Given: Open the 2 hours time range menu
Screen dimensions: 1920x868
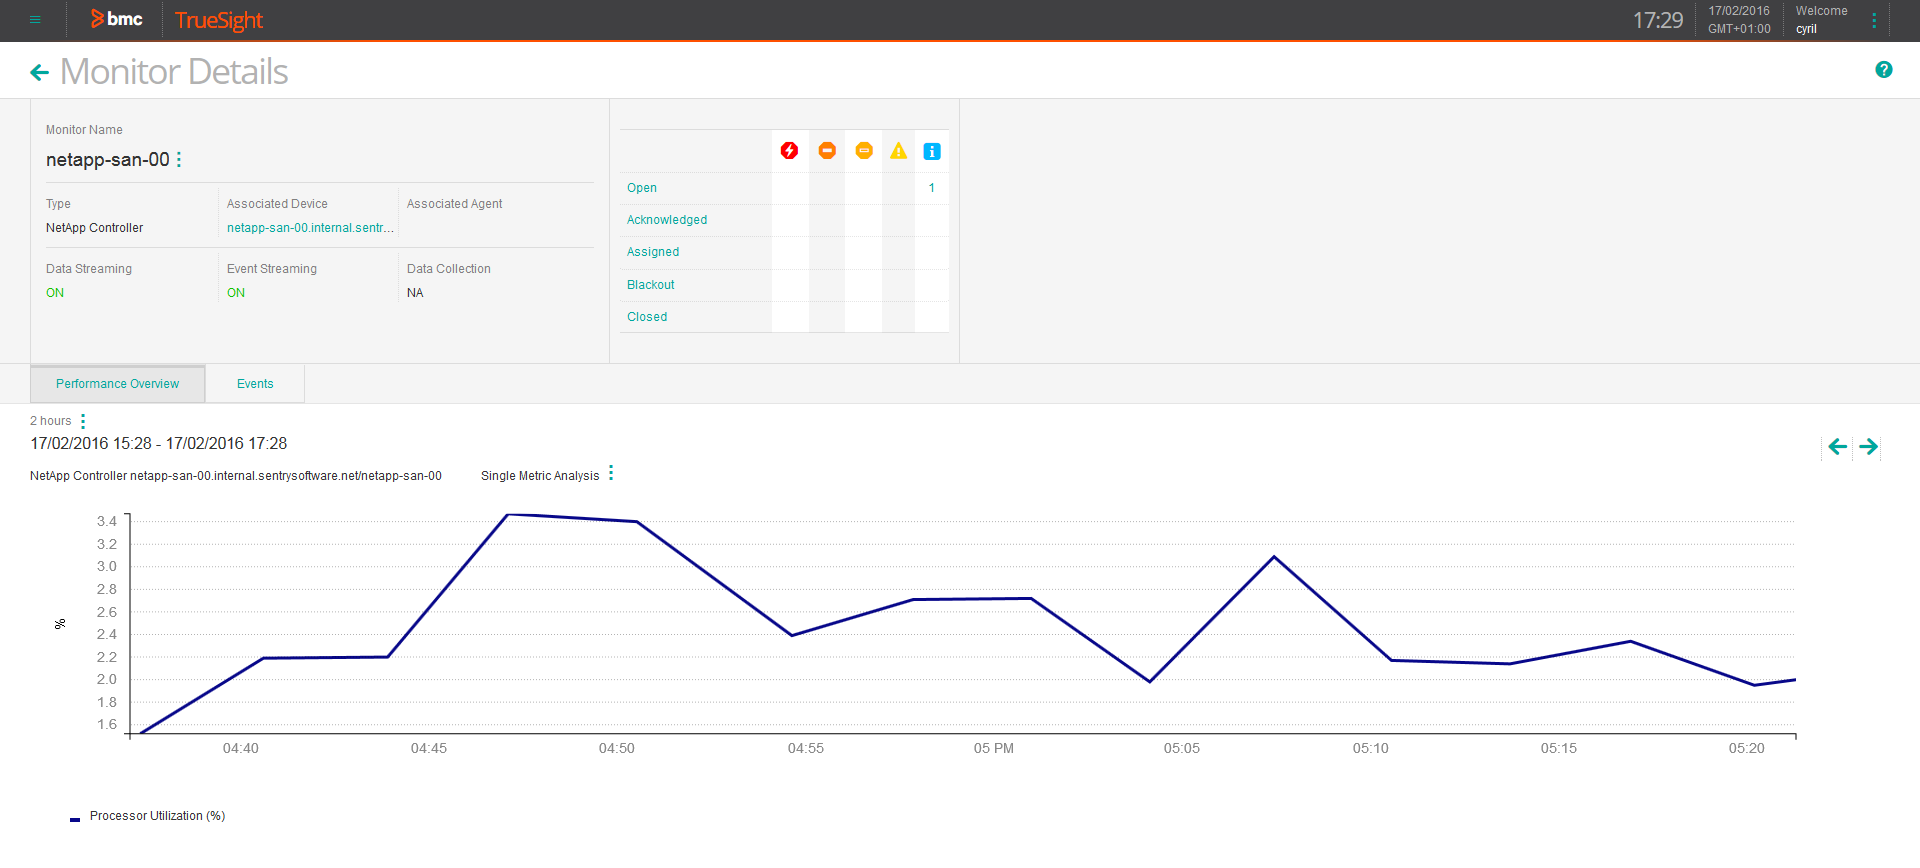Looking at the screenshot, I should click(x=83, y=422).
